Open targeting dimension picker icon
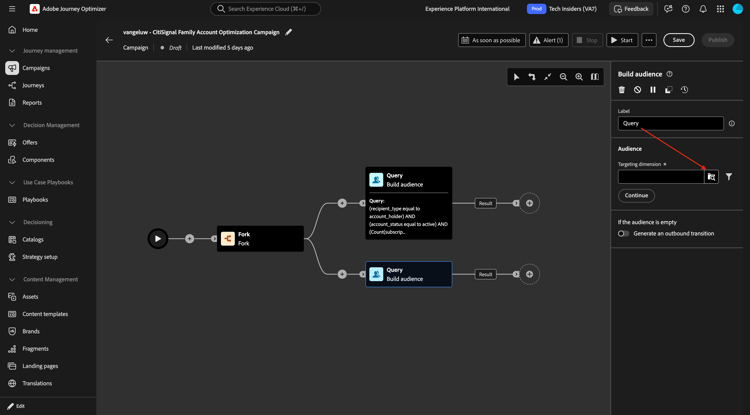Screen dimensions: 750x415 [x=712, y=177]
